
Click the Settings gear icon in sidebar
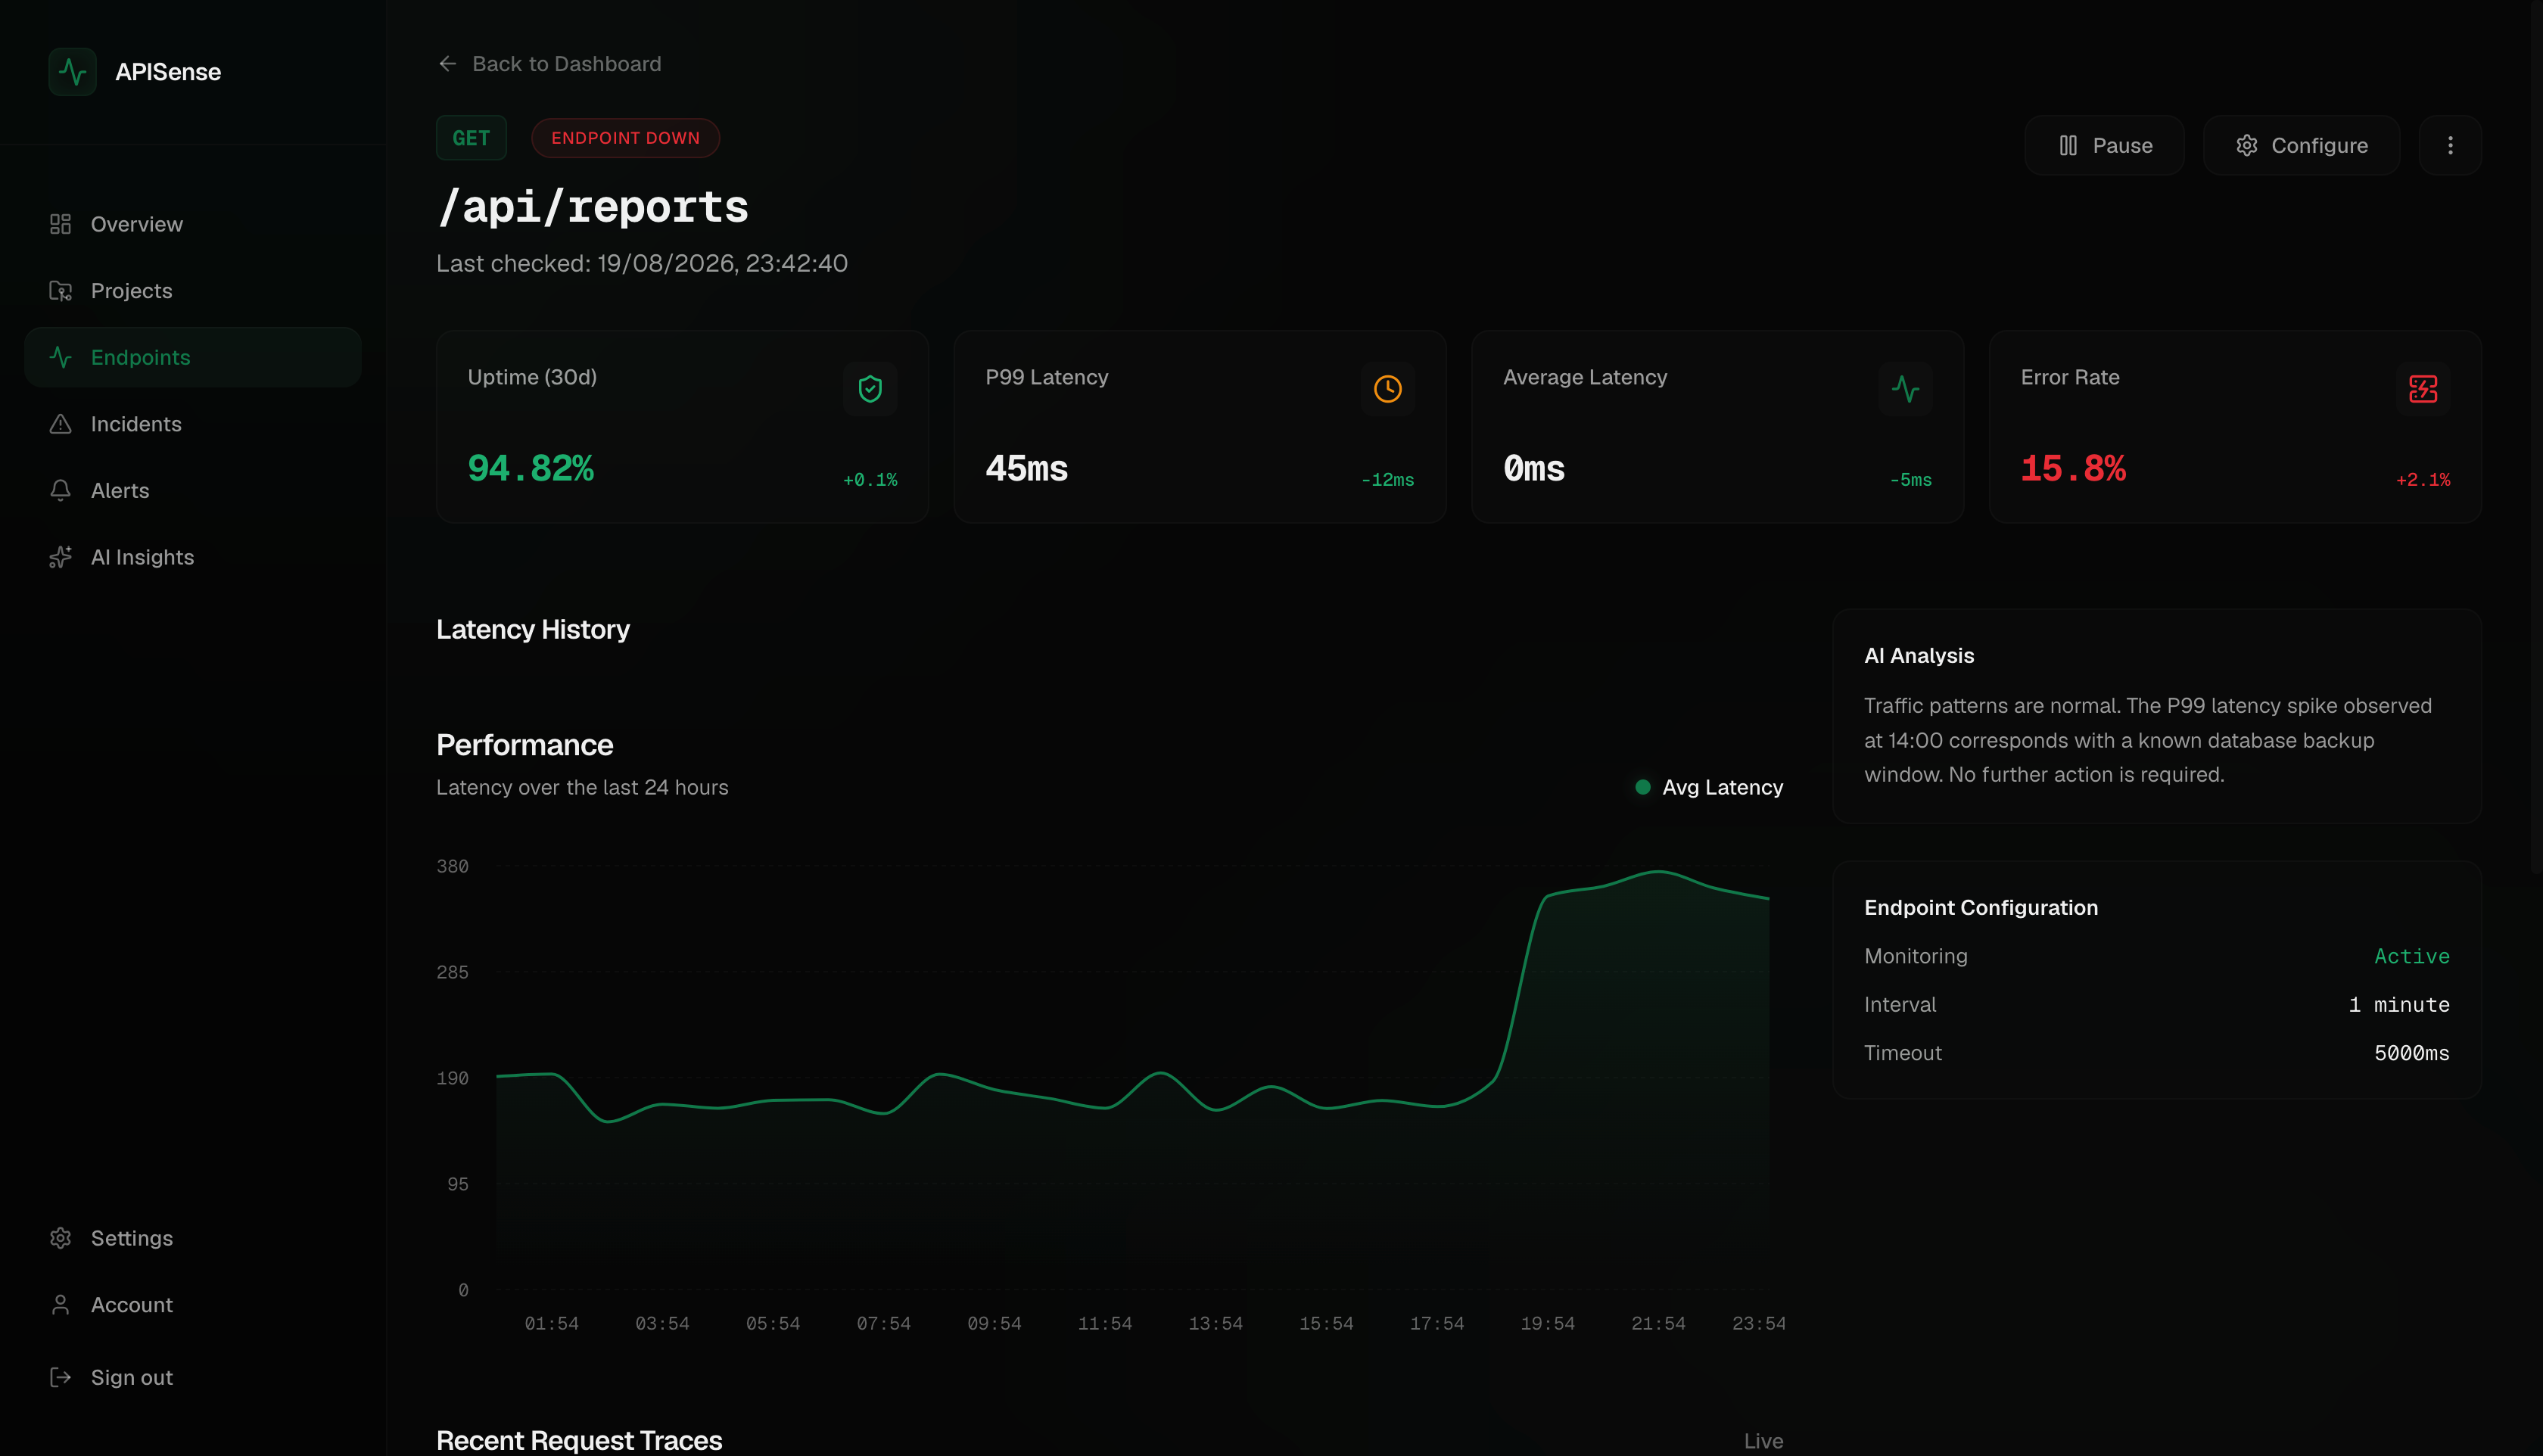(60, 1238)
